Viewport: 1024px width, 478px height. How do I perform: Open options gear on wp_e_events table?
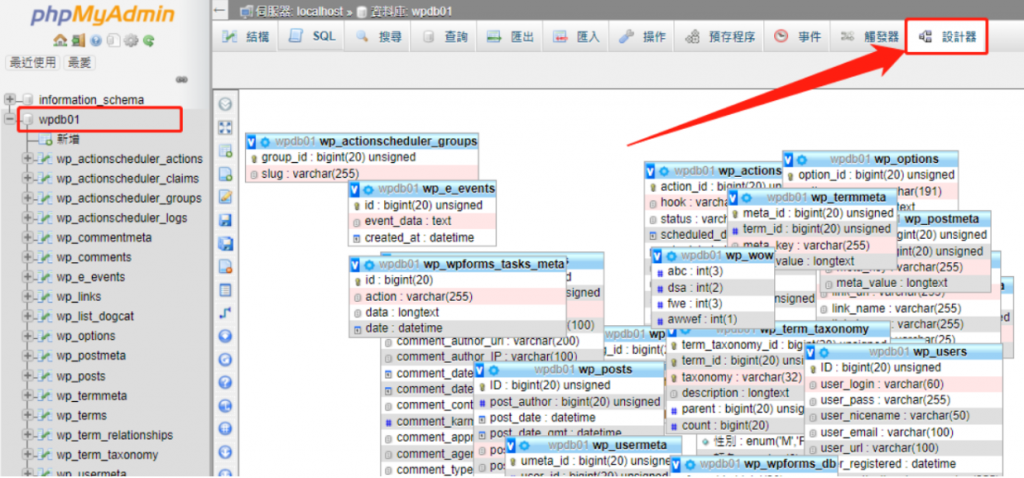pos(368,189)
